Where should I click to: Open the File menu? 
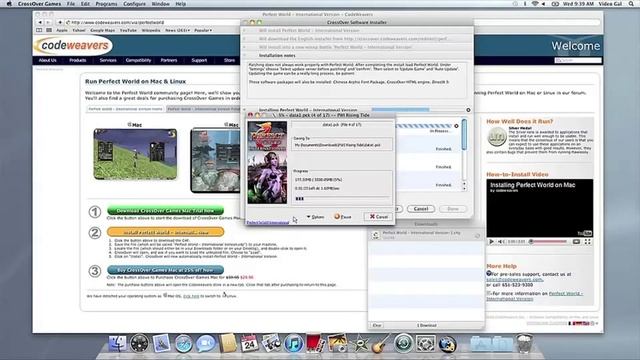pos(71,4)
